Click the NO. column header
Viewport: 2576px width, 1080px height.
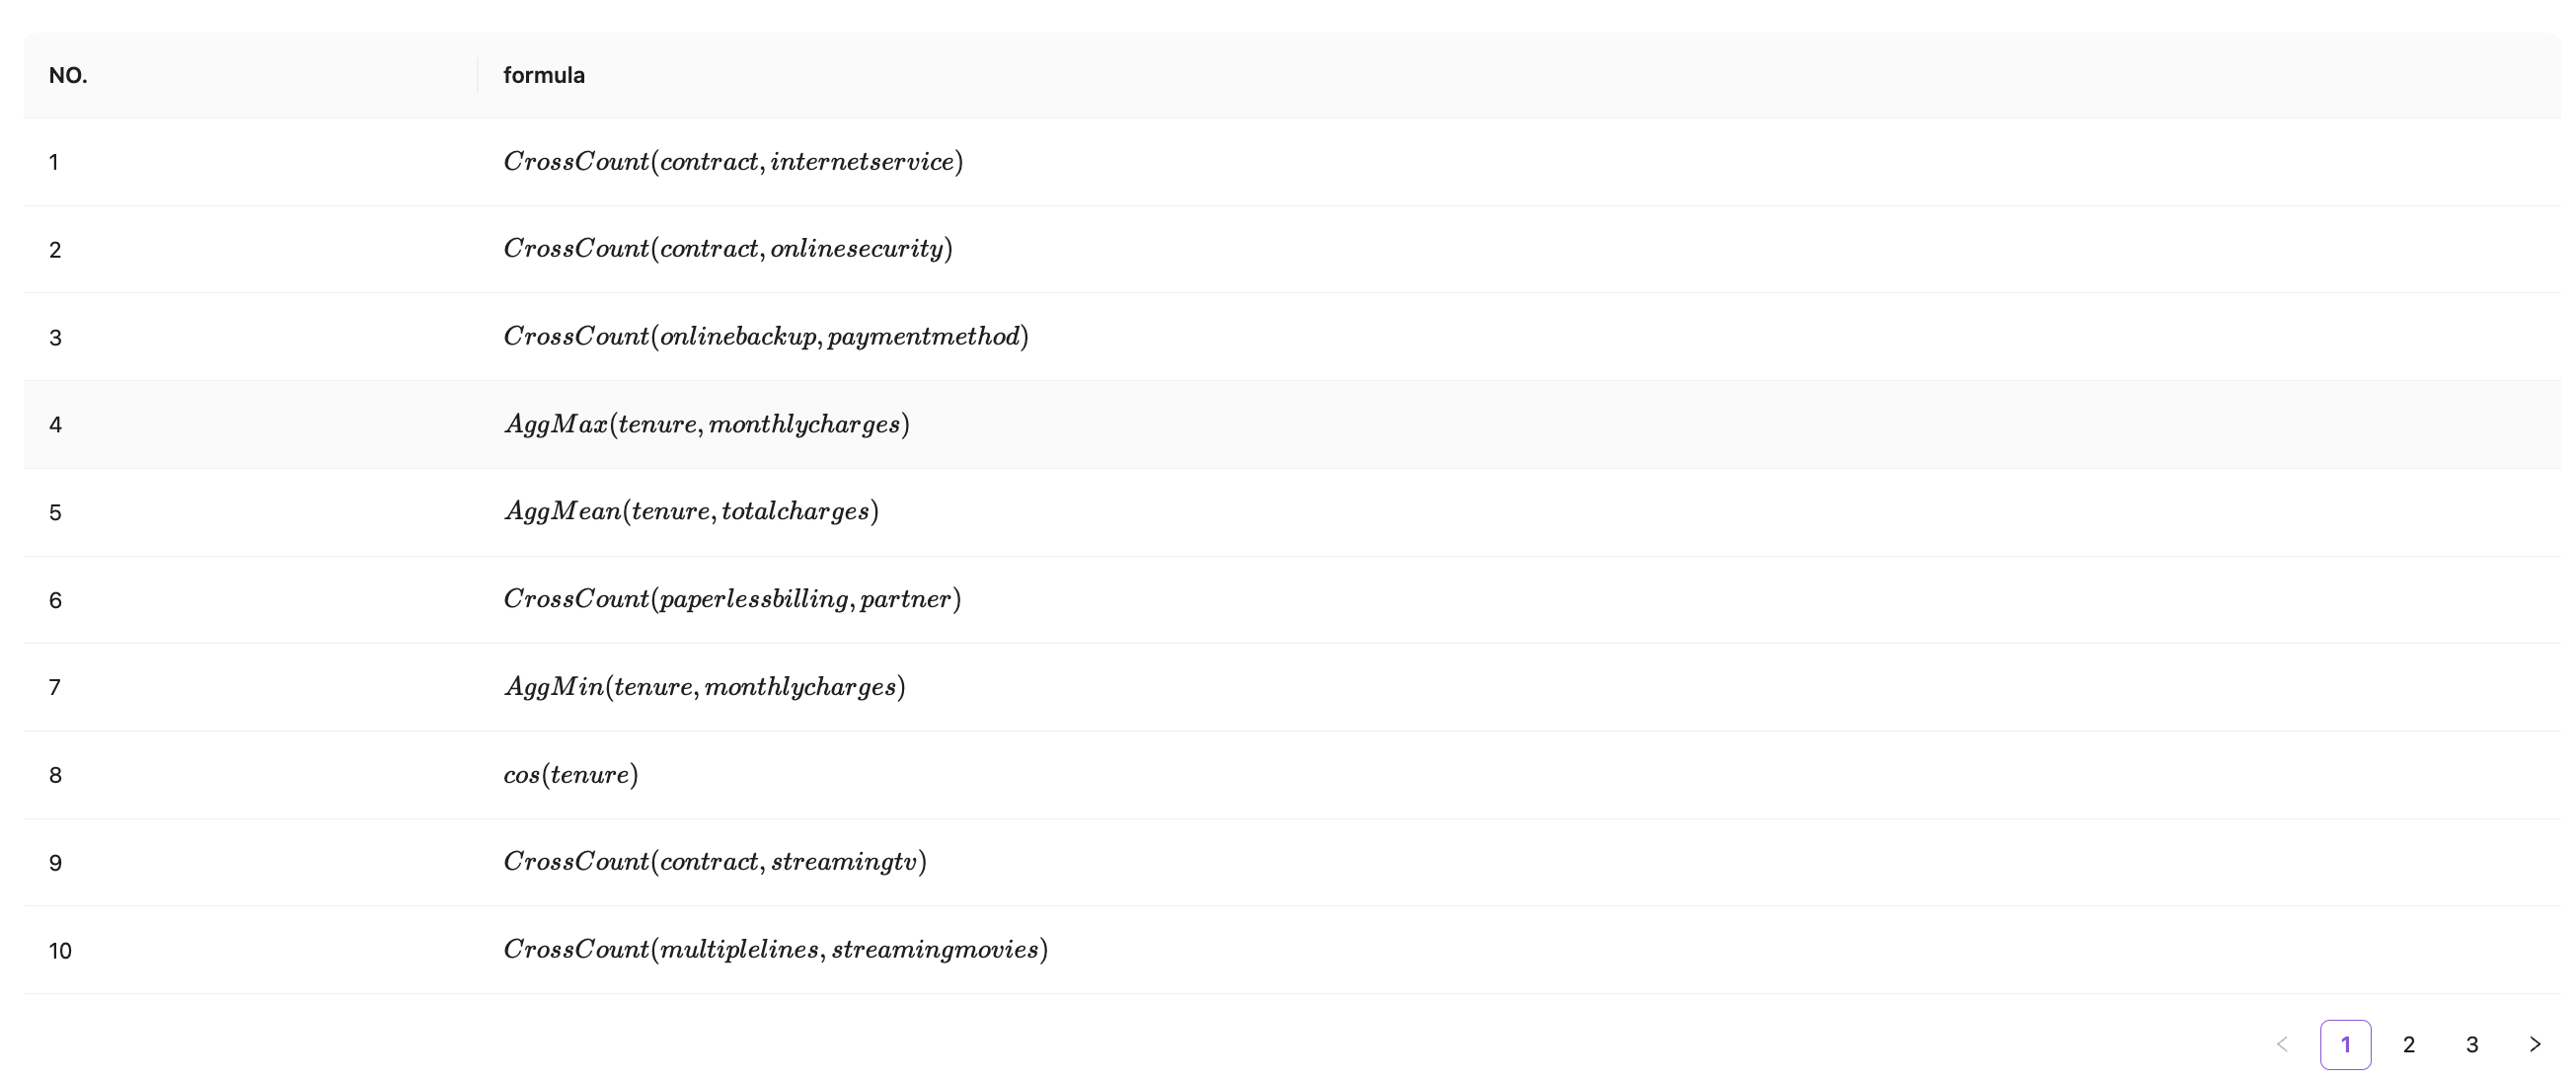click(x=68, y=76)
